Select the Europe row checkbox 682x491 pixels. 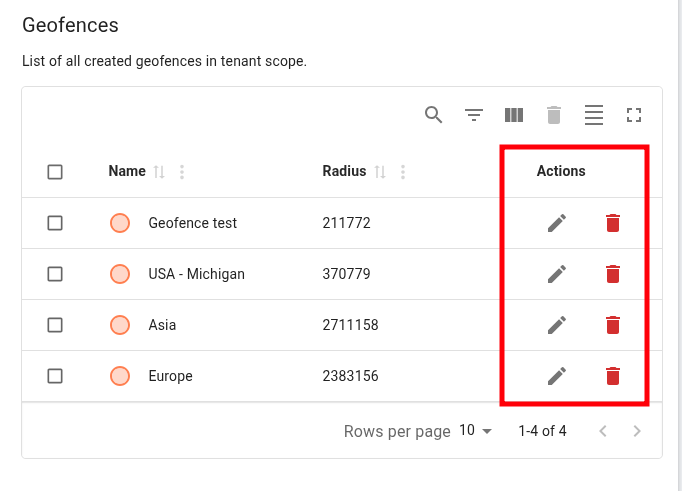[x=55, y=376]
